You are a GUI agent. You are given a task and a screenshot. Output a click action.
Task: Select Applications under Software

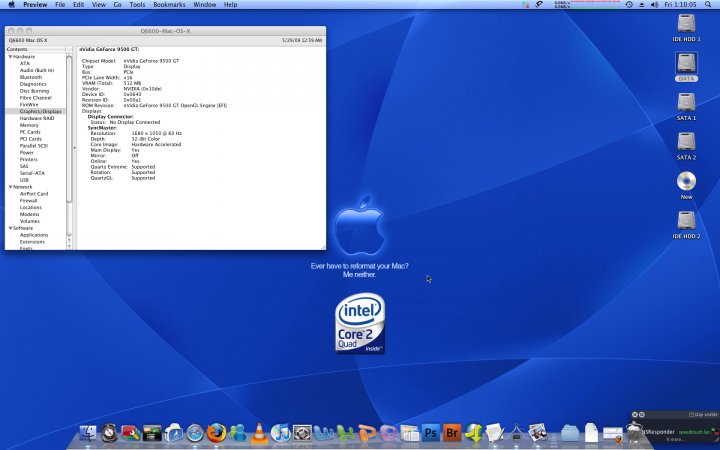tap(34, 235)
